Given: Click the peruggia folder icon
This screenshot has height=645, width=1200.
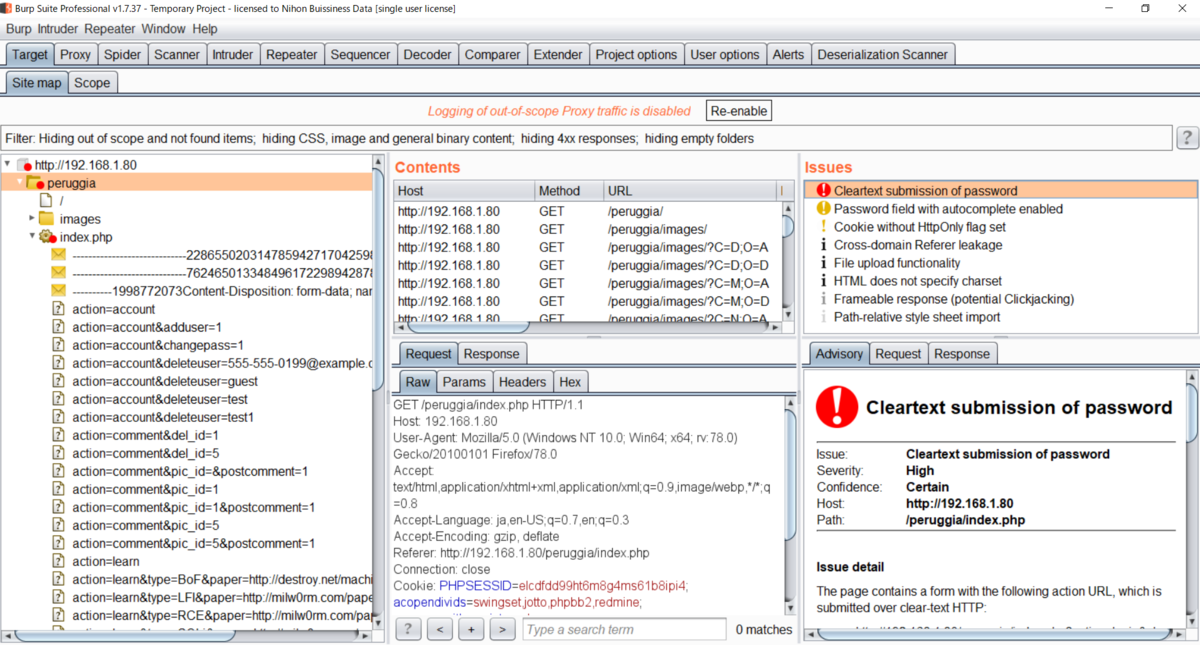Looking at the screenshot, I should coord(34,183).
